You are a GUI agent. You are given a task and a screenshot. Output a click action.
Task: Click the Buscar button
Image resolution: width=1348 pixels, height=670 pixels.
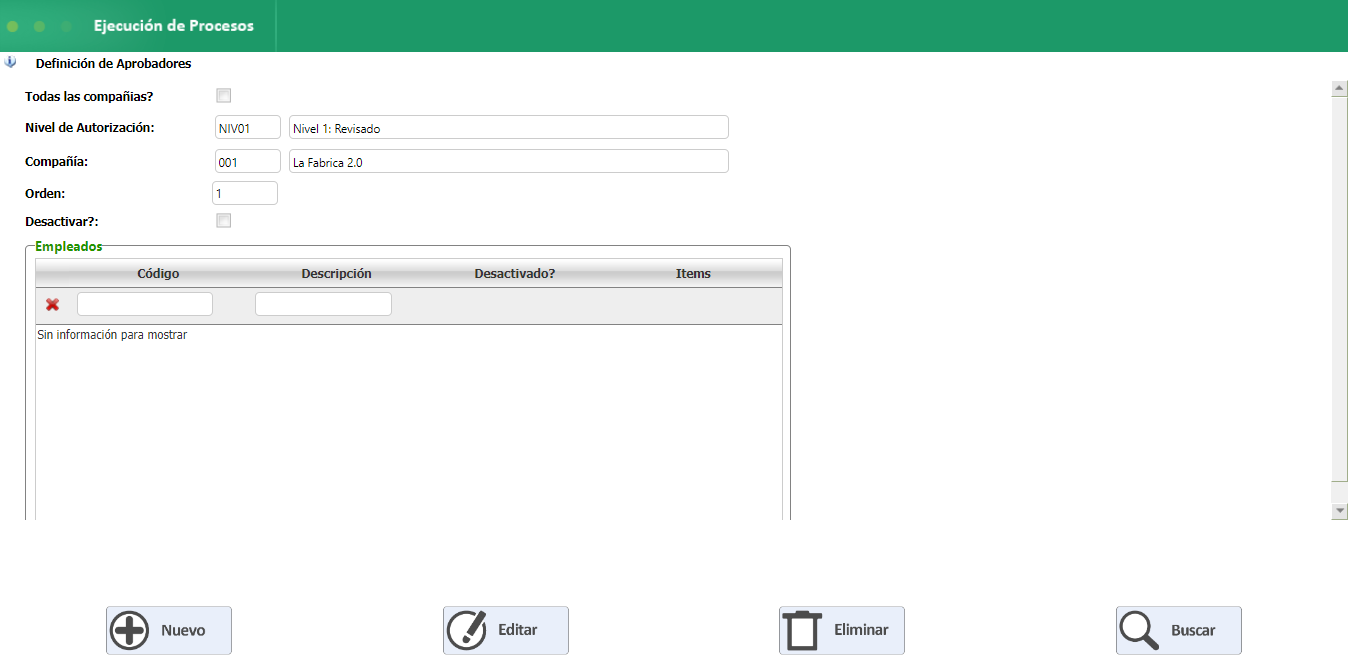click(x=1179, y=630)
